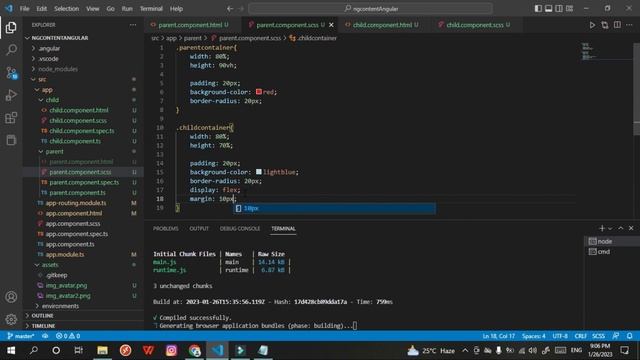Image resolution: width=640 pixels, height=360 pixels.
Task: Expand the OUTLINE section
Action: click(x=84, y=316)
